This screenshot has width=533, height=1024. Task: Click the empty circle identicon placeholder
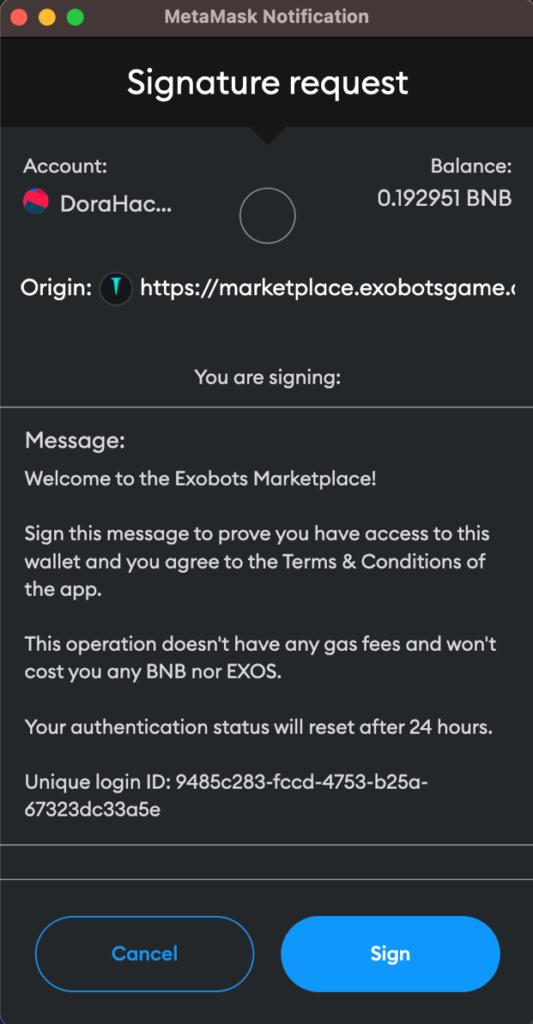267,216
